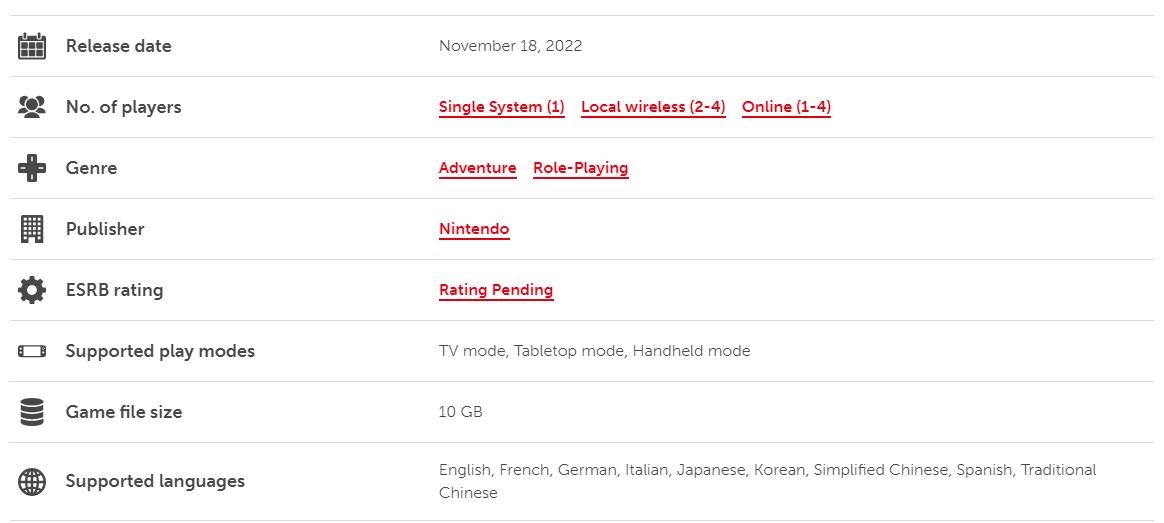1164x523 pixels.
Task: Open the Rating Pending ESRB link
Action: 495,290
